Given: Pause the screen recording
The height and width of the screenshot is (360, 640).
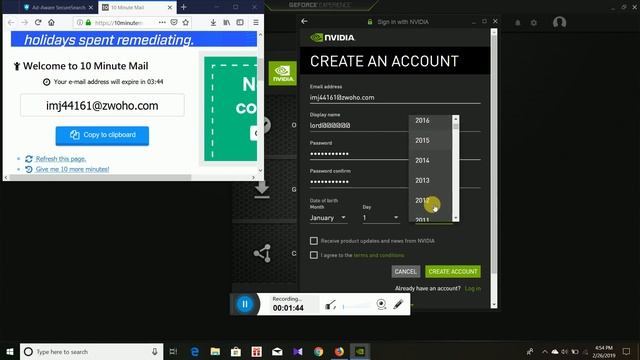Looking at the screenshot, I should [x=245, y=304].
